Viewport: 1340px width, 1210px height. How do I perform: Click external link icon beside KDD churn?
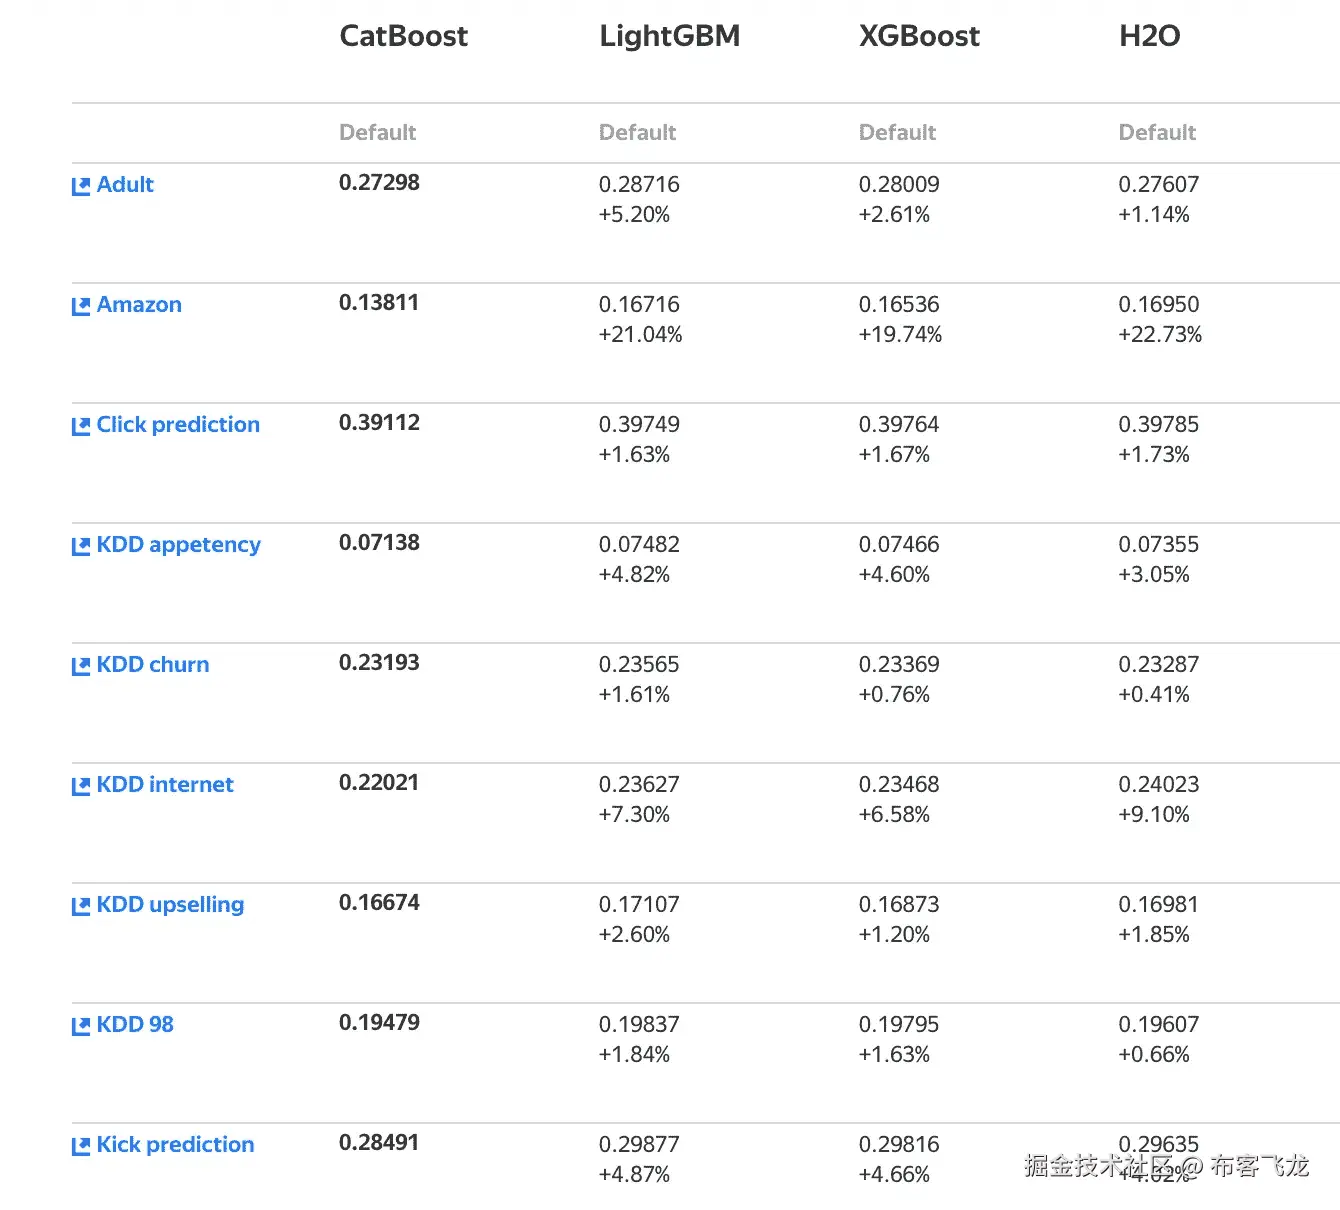point(81,666)
